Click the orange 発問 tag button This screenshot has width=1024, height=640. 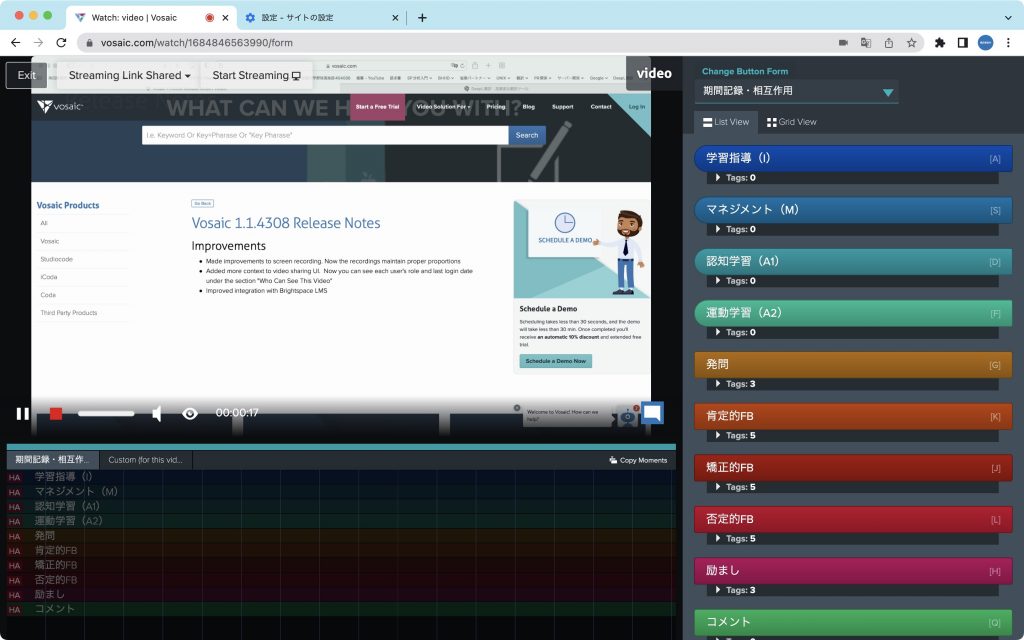(x=853, y=364)
